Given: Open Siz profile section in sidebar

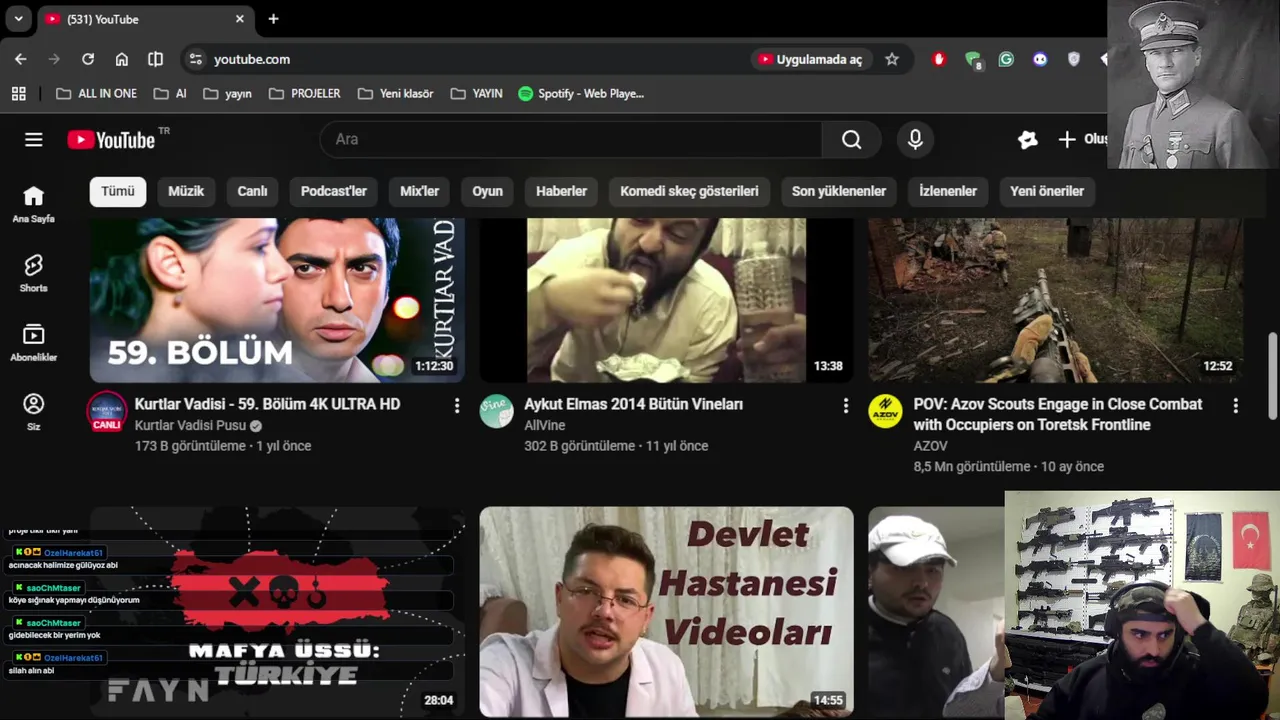Looking at the screenshot, I should (34, 412).
